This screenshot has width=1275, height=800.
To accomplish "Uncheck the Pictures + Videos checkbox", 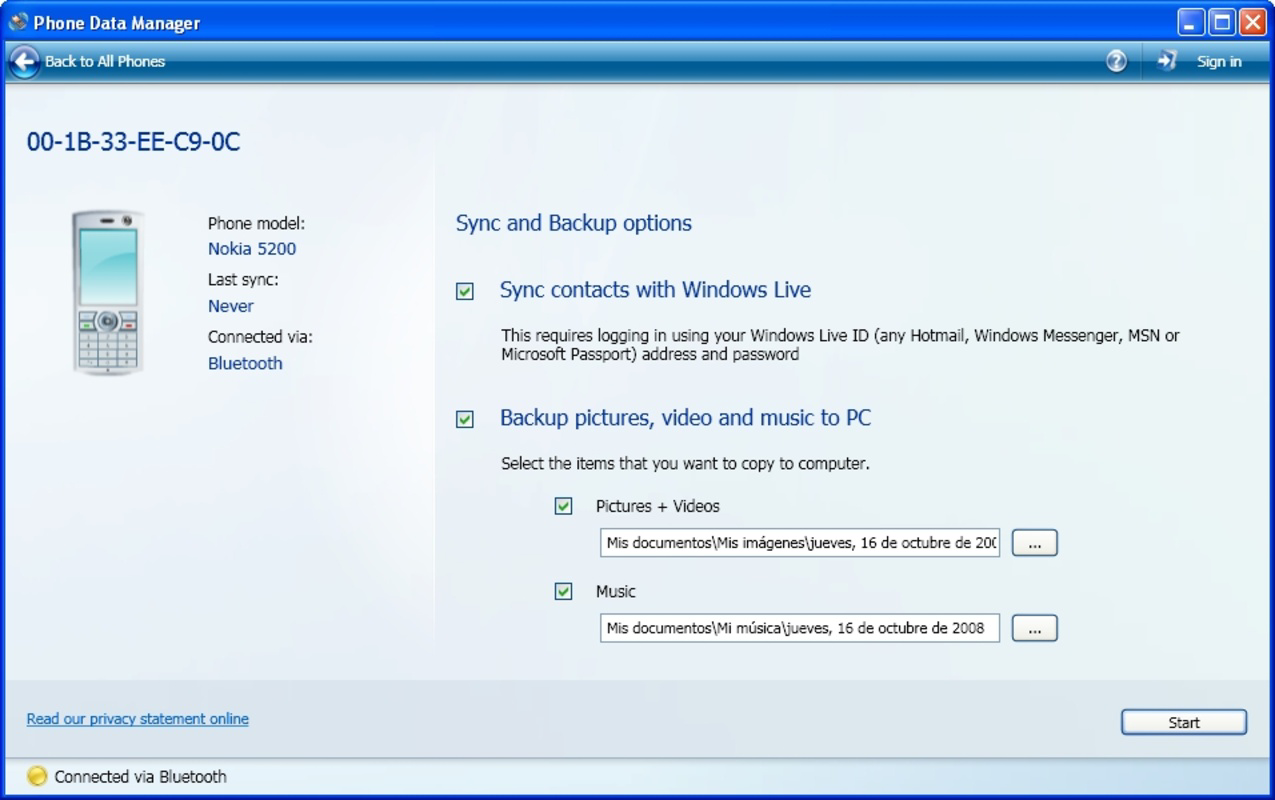I will [564, 506].
